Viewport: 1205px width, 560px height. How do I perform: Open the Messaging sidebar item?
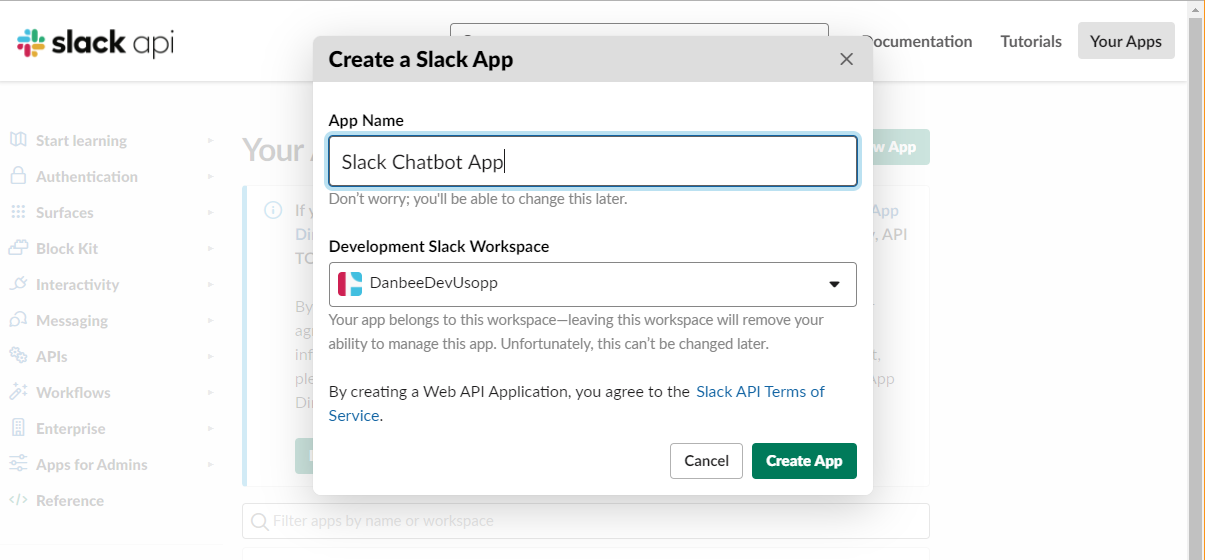click(x=72, y=321)
